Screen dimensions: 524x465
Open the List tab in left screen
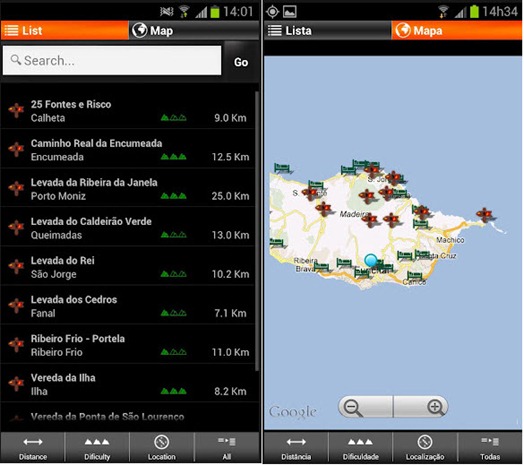[x=64, y=30]
